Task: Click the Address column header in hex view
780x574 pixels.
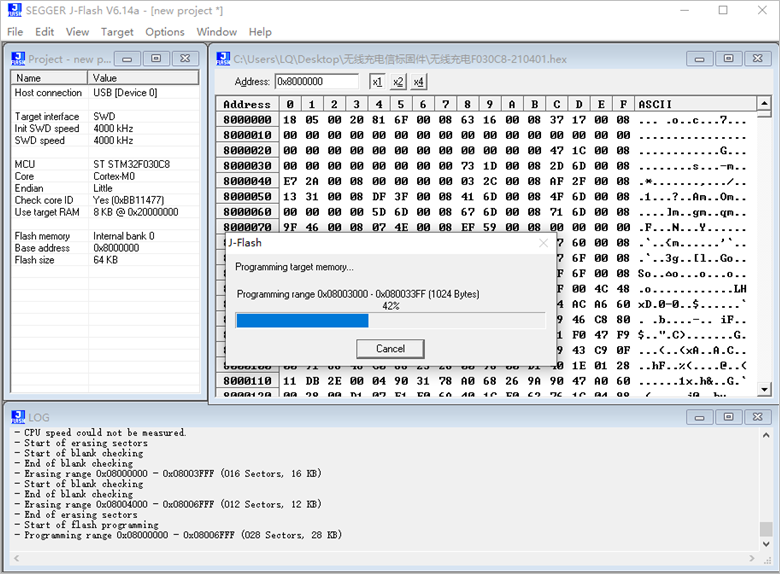Action: click(247, 104)
